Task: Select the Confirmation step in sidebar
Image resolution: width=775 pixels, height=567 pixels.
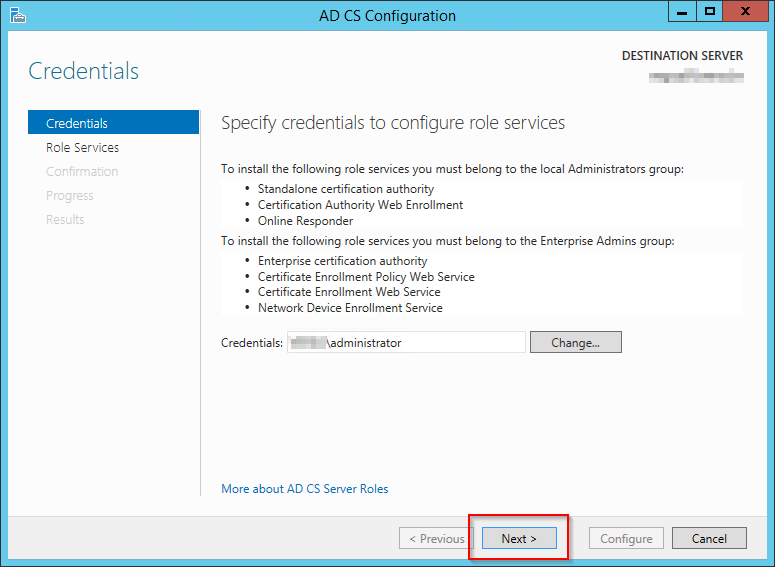Action: tap(82, 171)
